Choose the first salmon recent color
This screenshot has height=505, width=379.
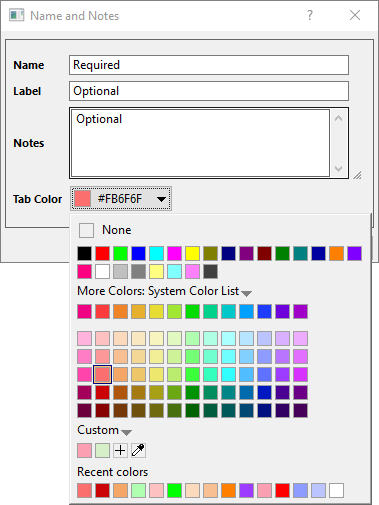click(x=84, y=490)
